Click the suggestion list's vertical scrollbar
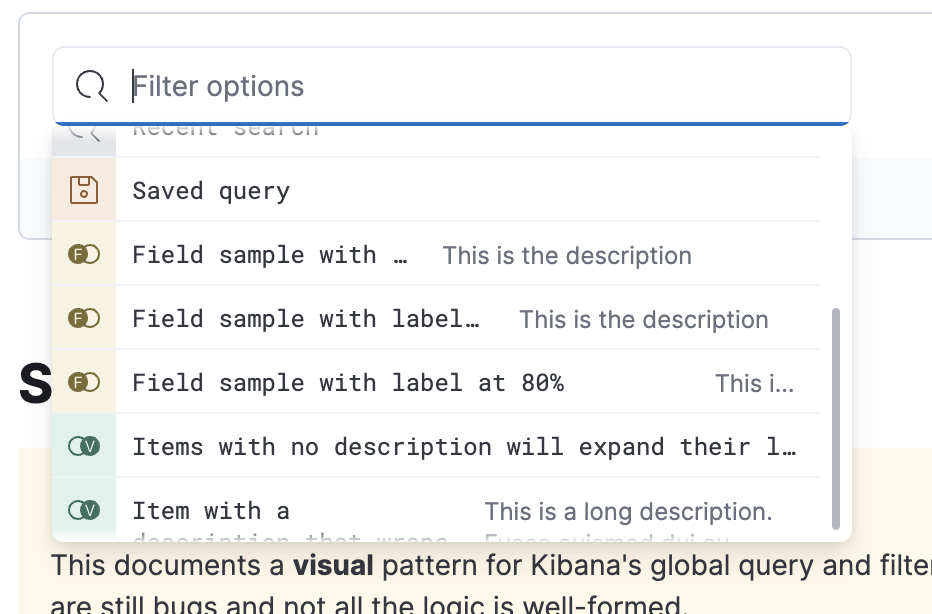This screenshot has width=932, height=614. (x=836, y=418)
